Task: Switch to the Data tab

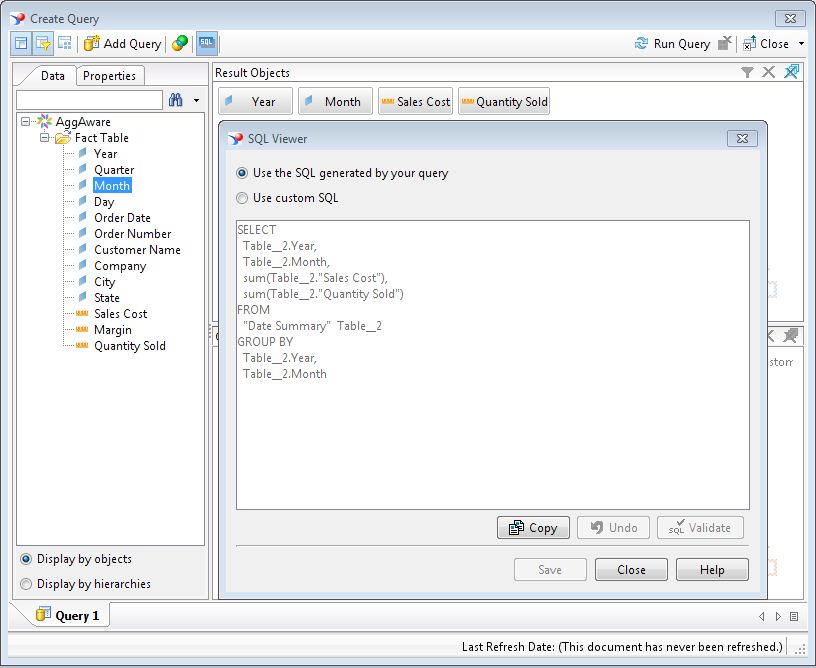Action: pyautogui.click(x=53, y=76)
